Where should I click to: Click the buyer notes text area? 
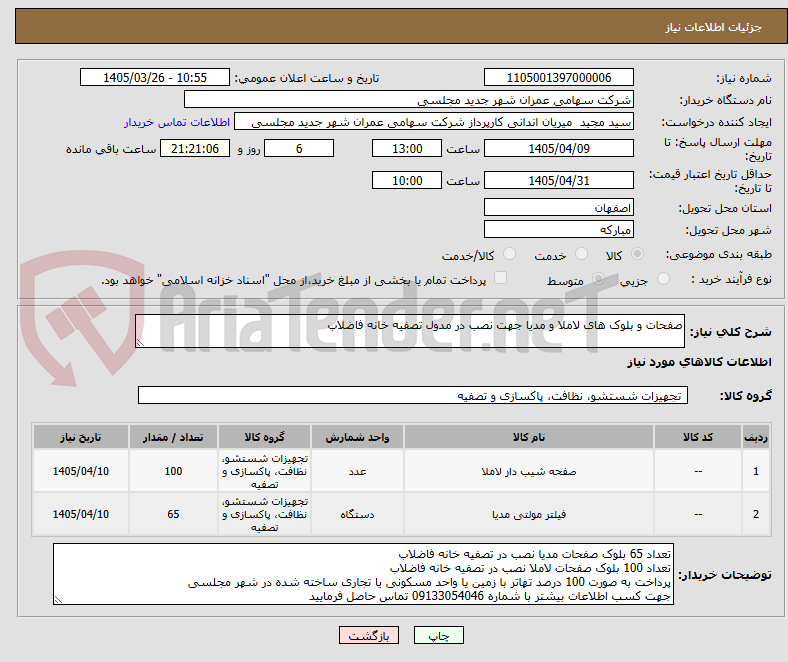(x=363, y=574)
